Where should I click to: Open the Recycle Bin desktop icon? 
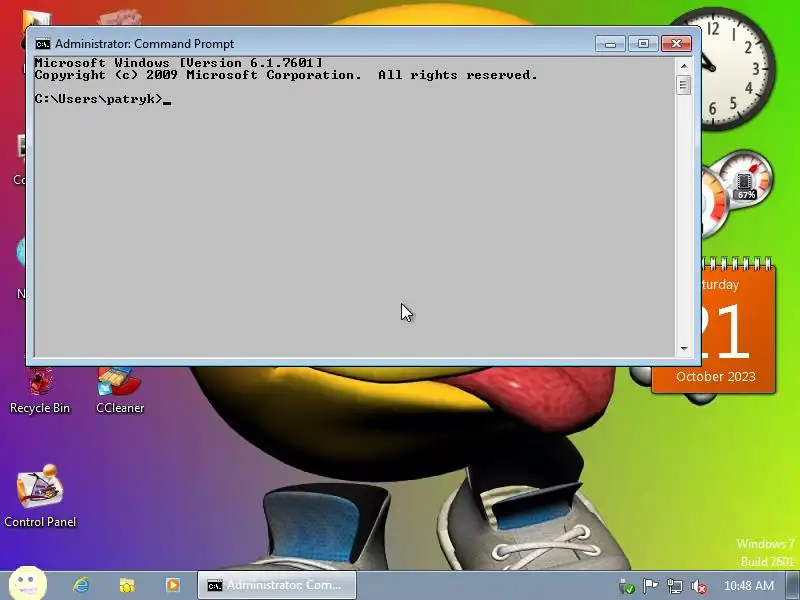click(40, 391)
